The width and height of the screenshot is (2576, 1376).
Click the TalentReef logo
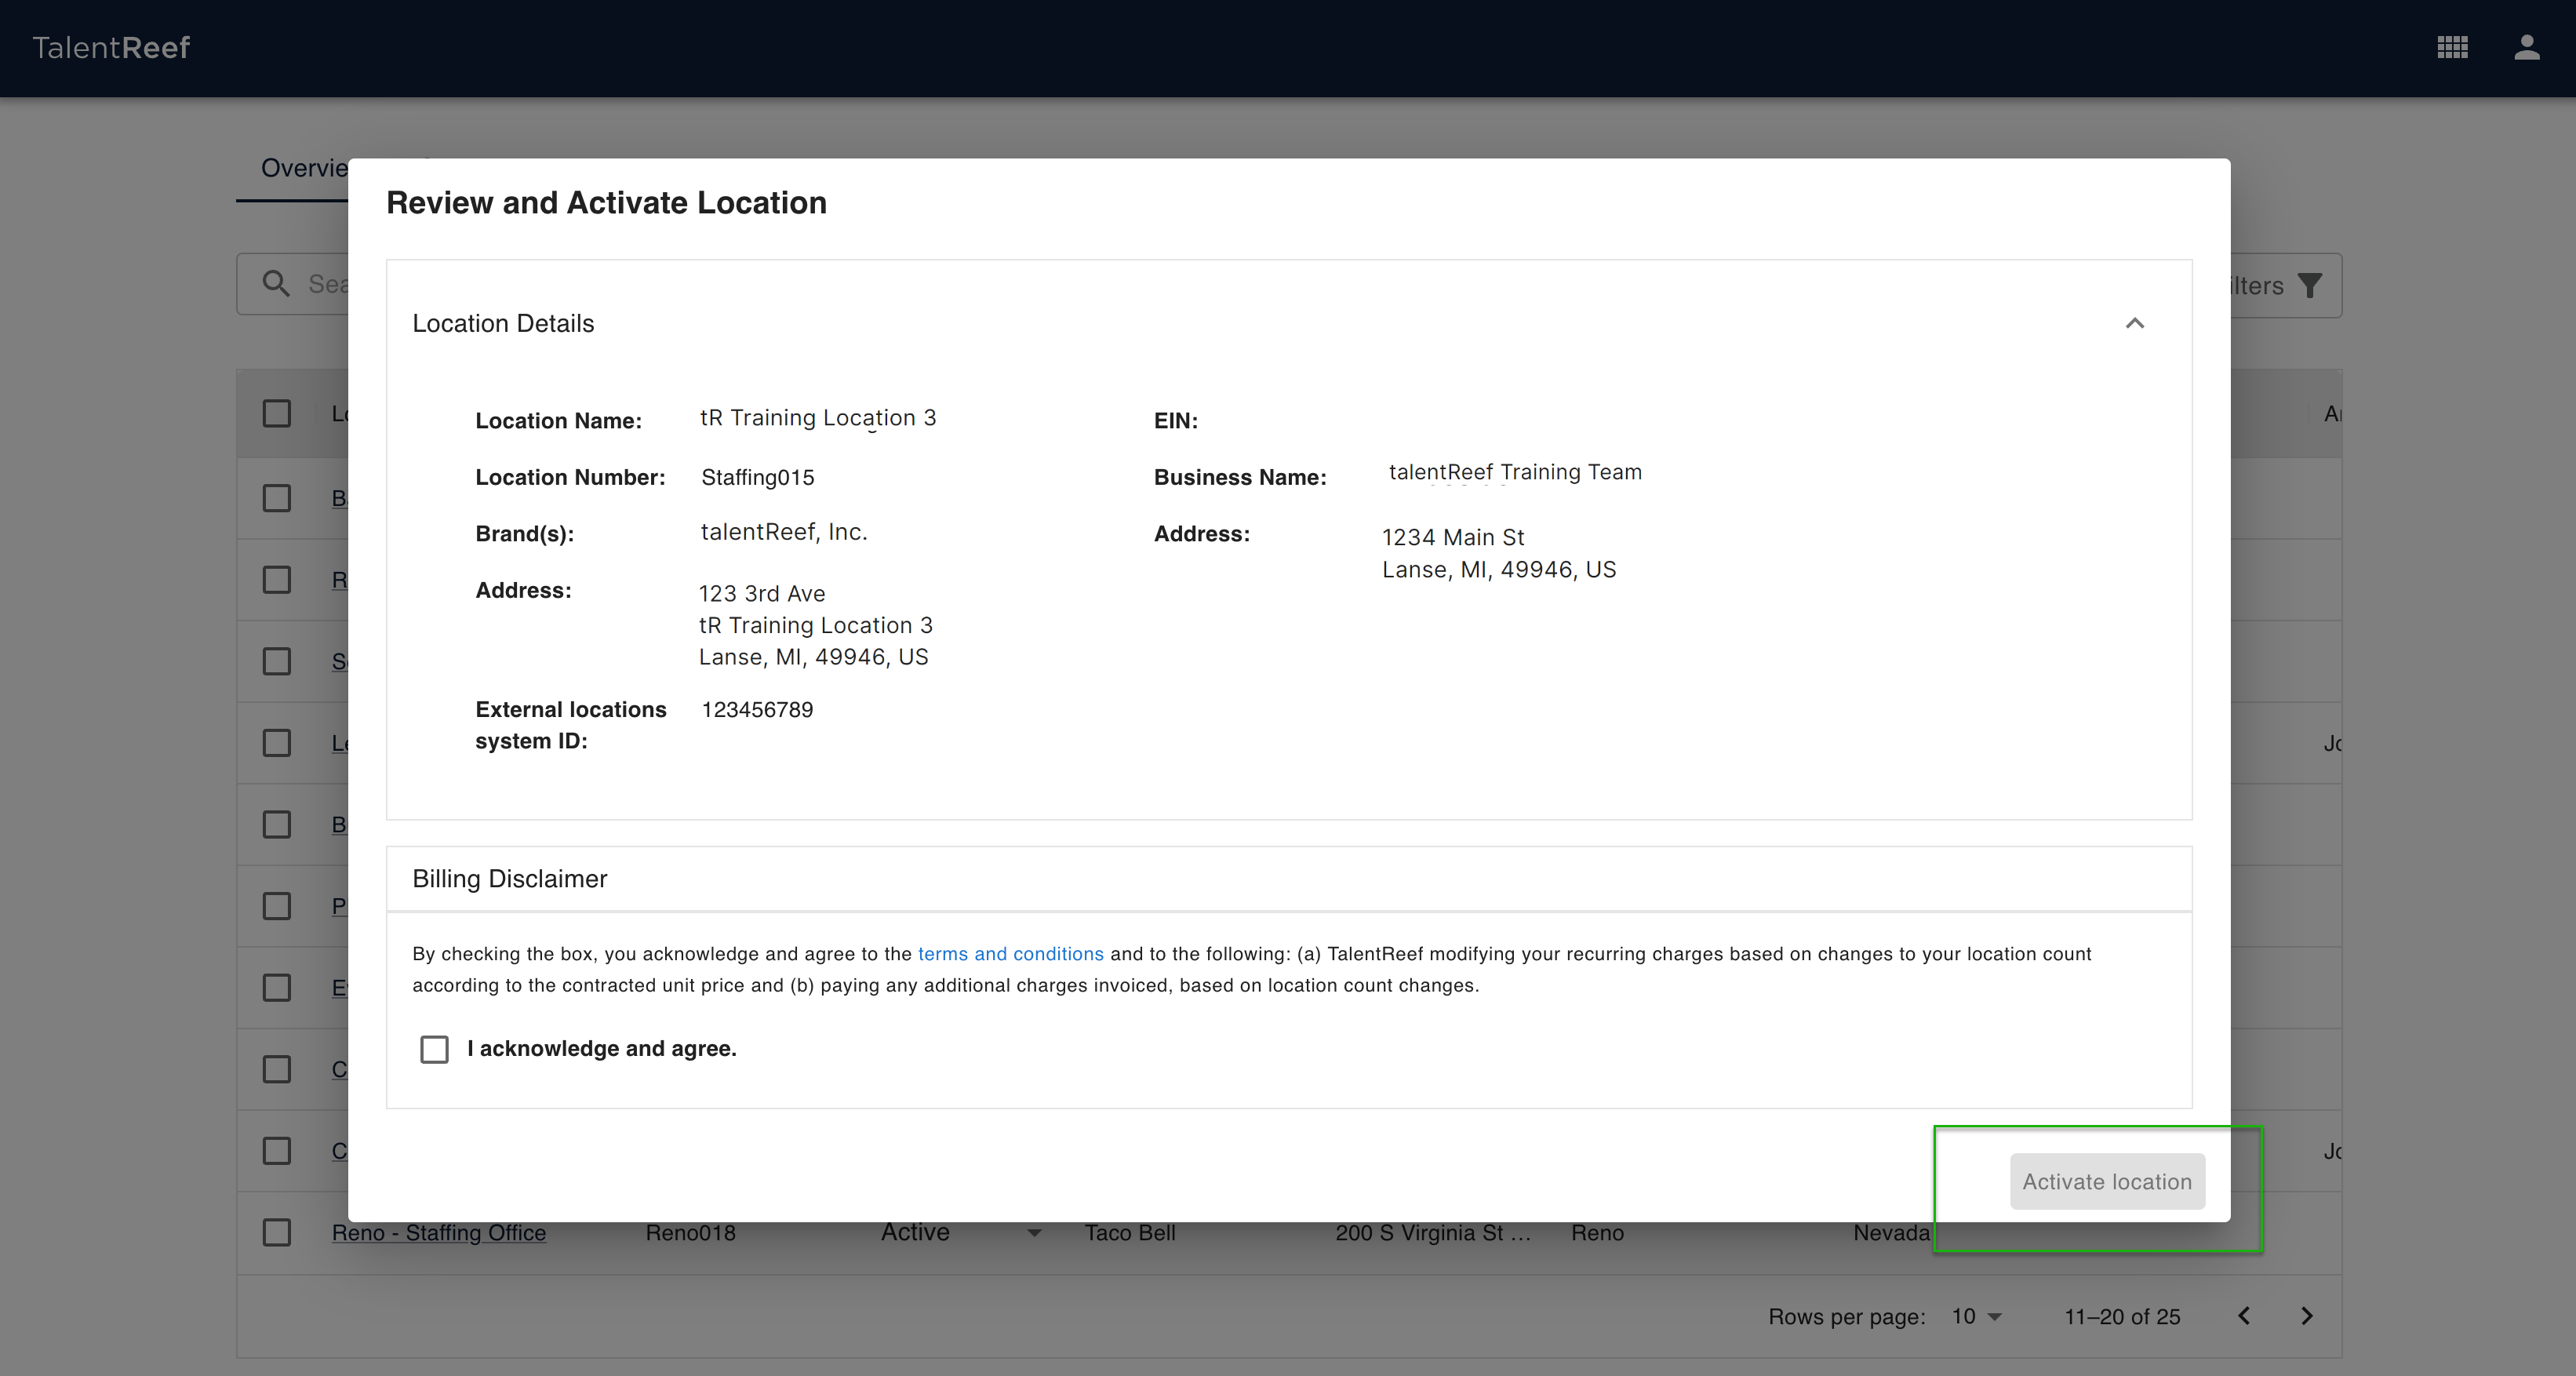(x=111, y=47)
